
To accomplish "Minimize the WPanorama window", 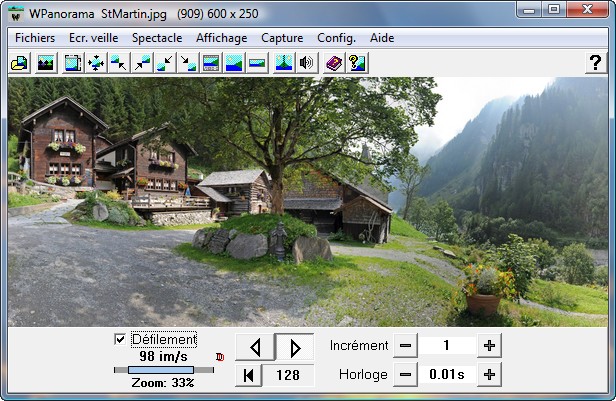I will (x=529, y=9).
